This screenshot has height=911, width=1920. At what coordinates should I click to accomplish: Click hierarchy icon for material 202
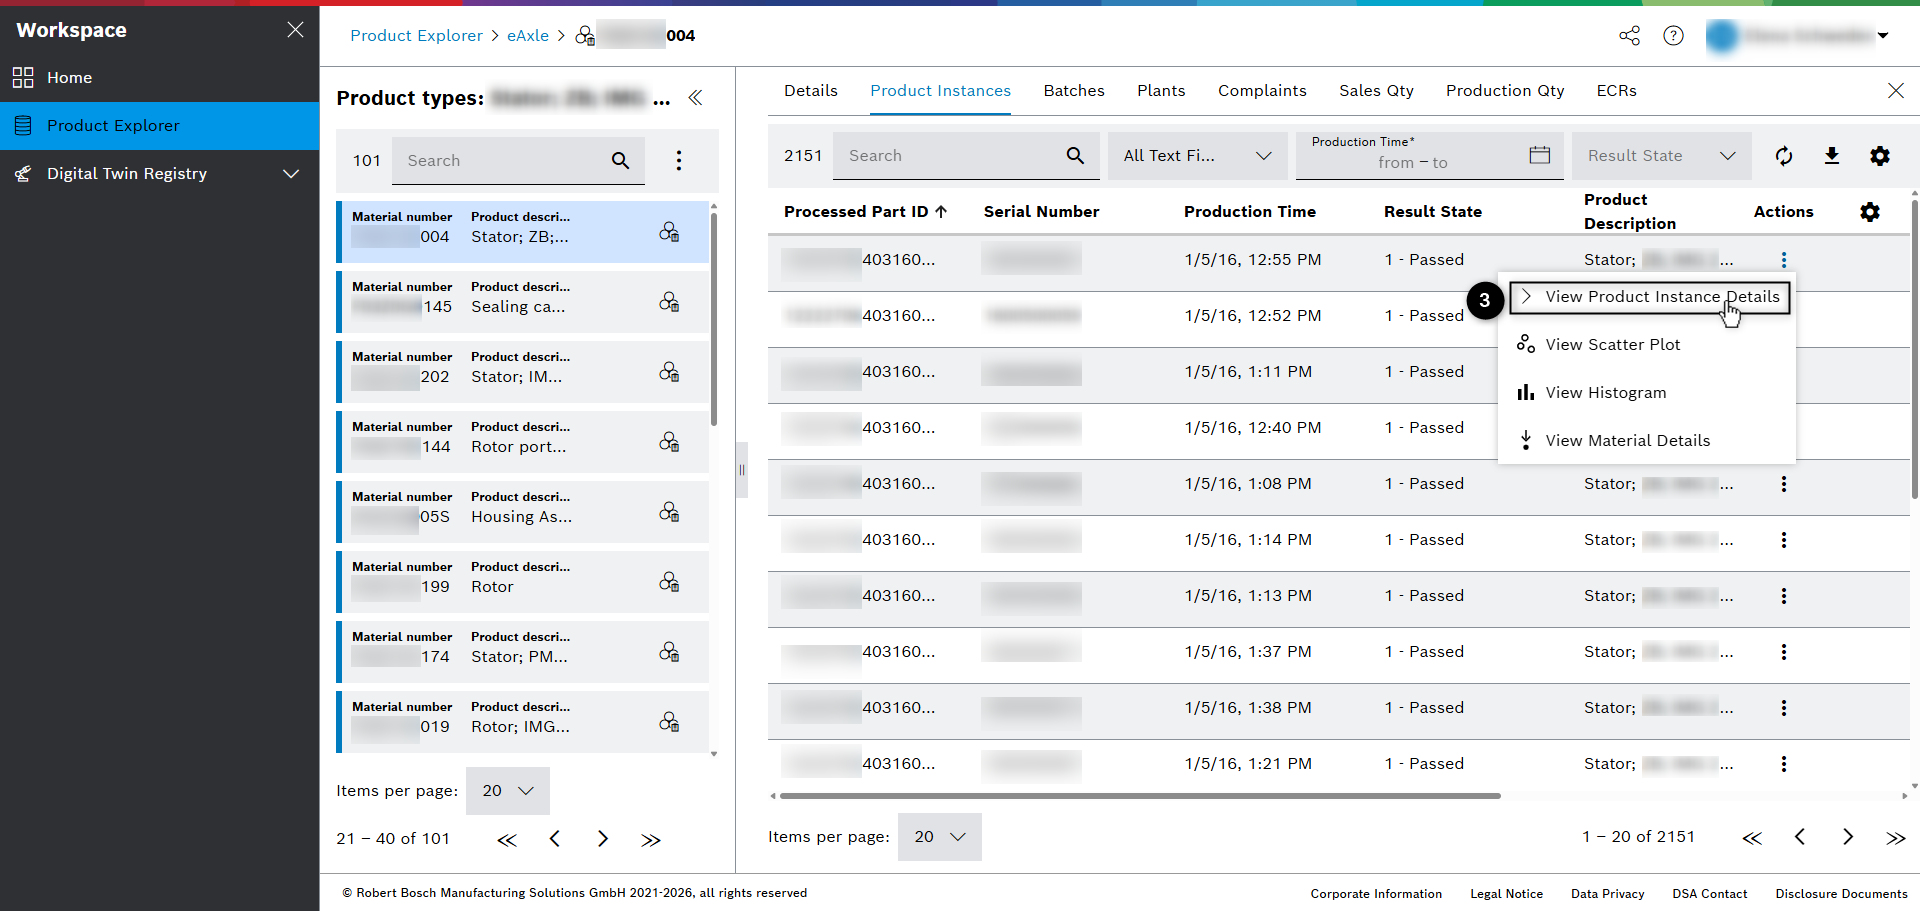(669, 372)
